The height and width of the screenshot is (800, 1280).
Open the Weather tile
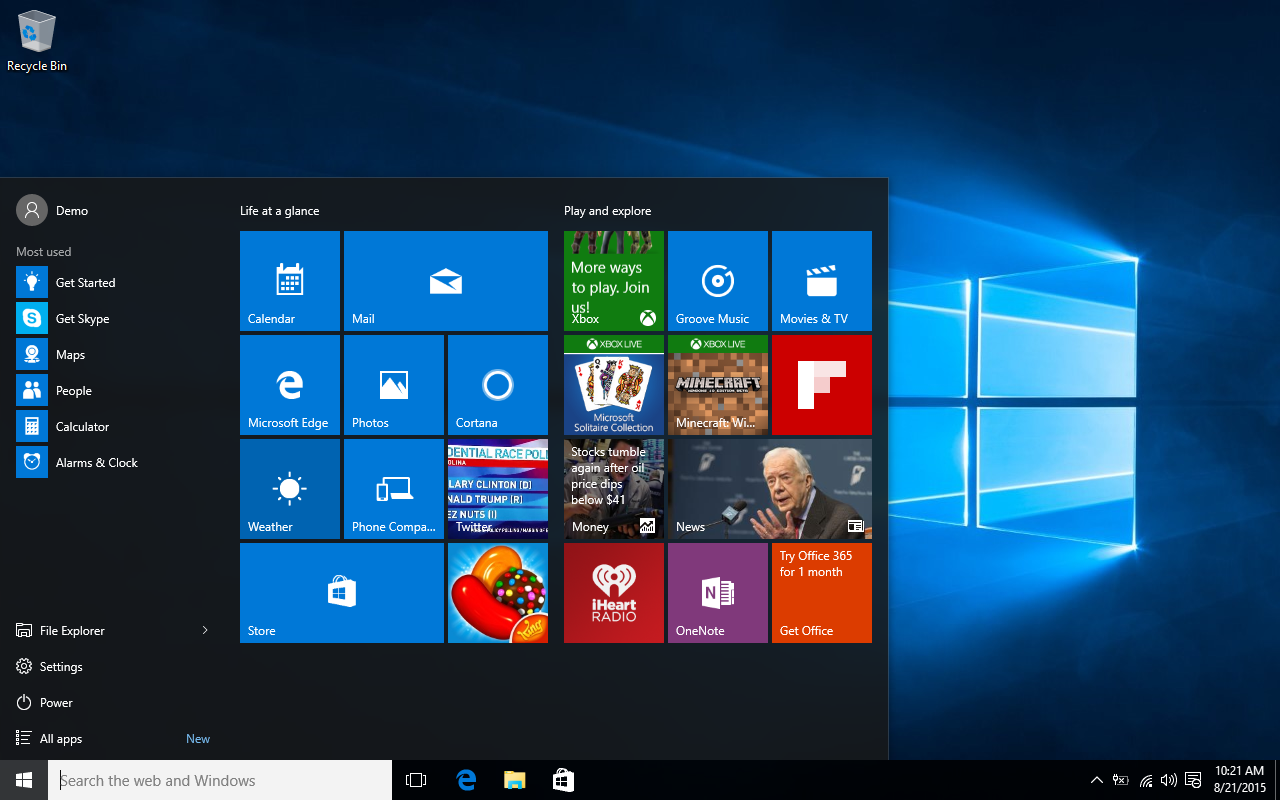point(290,489)
